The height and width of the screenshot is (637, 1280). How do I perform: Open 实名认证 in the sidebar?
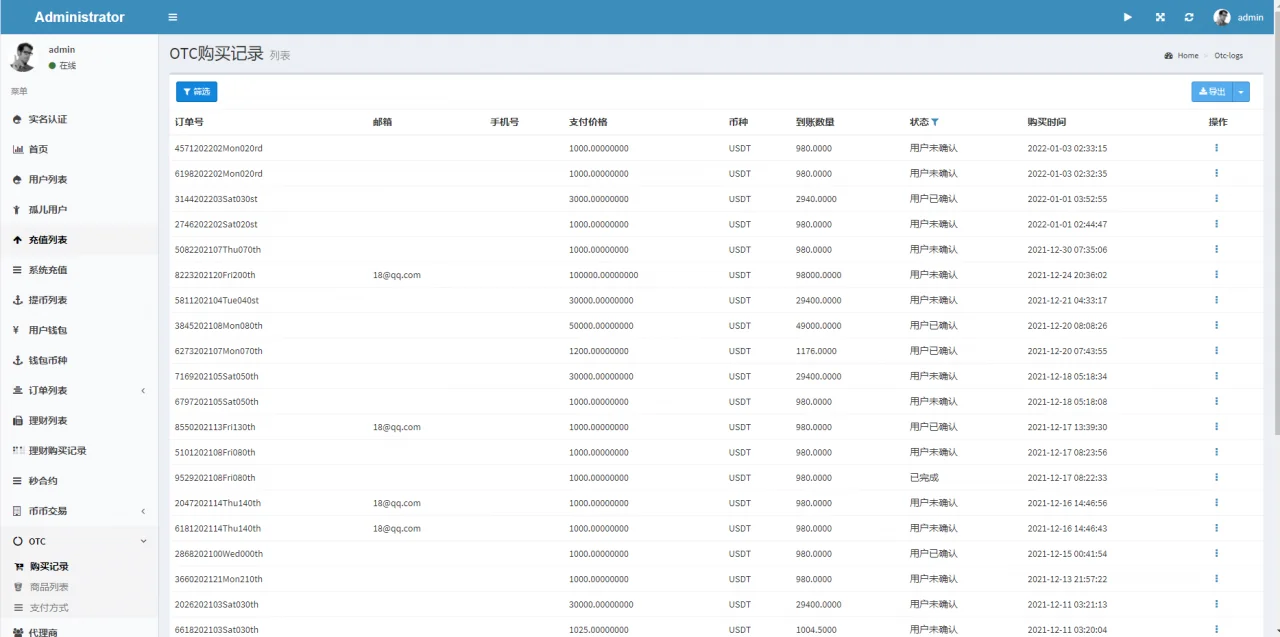(48, 120)
